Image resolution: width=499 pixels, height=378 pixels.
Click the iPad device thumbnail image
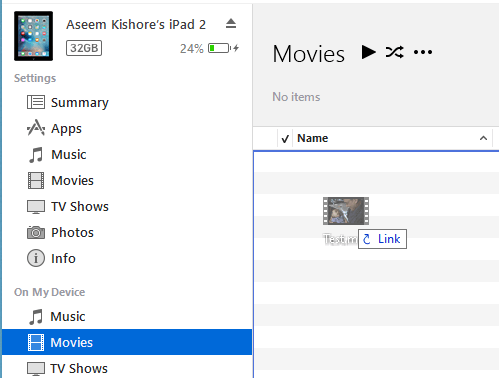pyautogui.click(x=33, y=36)
